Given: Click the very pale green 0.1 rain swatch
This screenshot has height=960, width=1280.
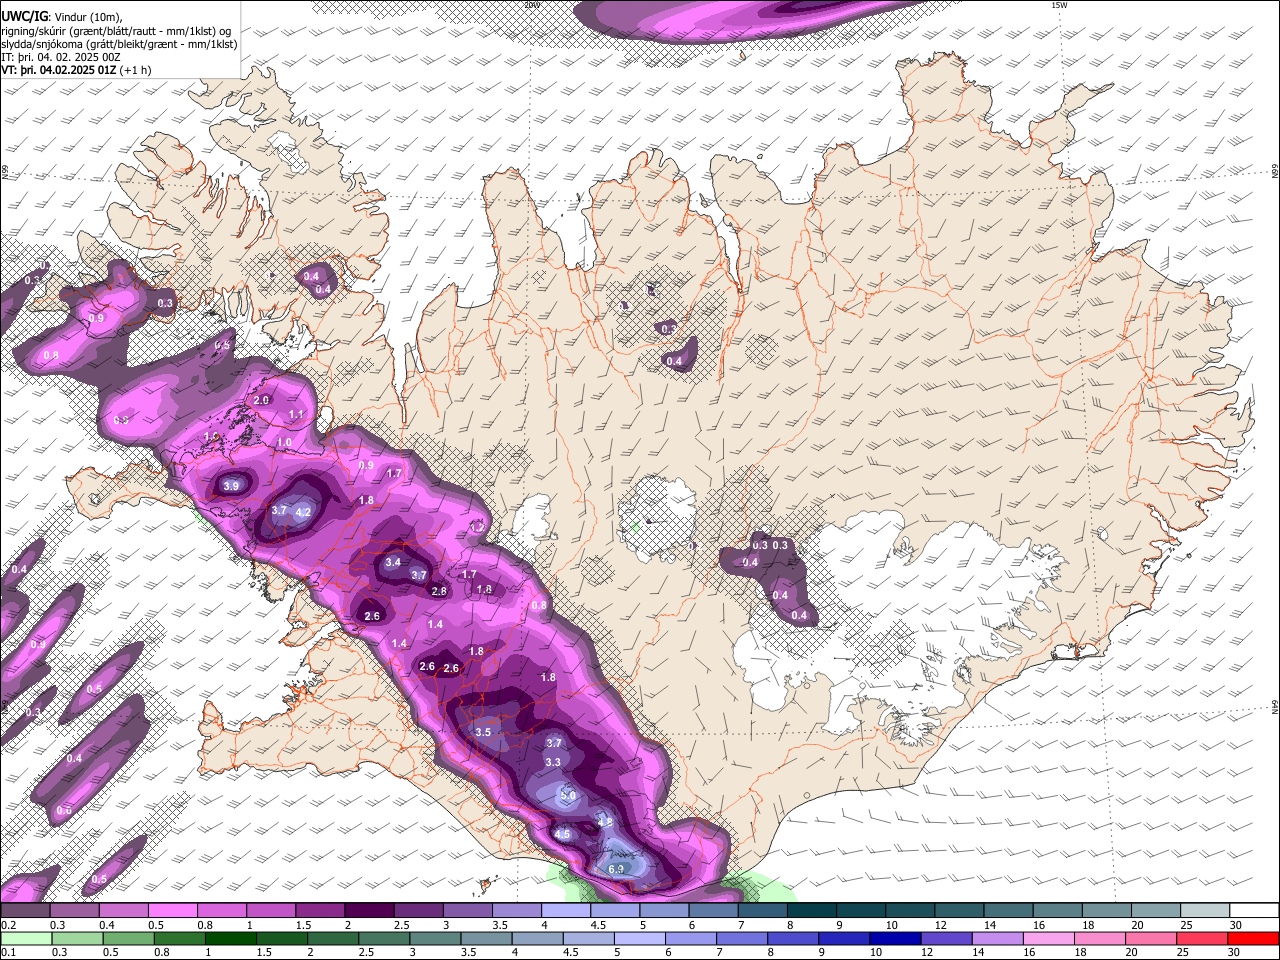Looking at the screenshot, I should (x=25, y=938).
